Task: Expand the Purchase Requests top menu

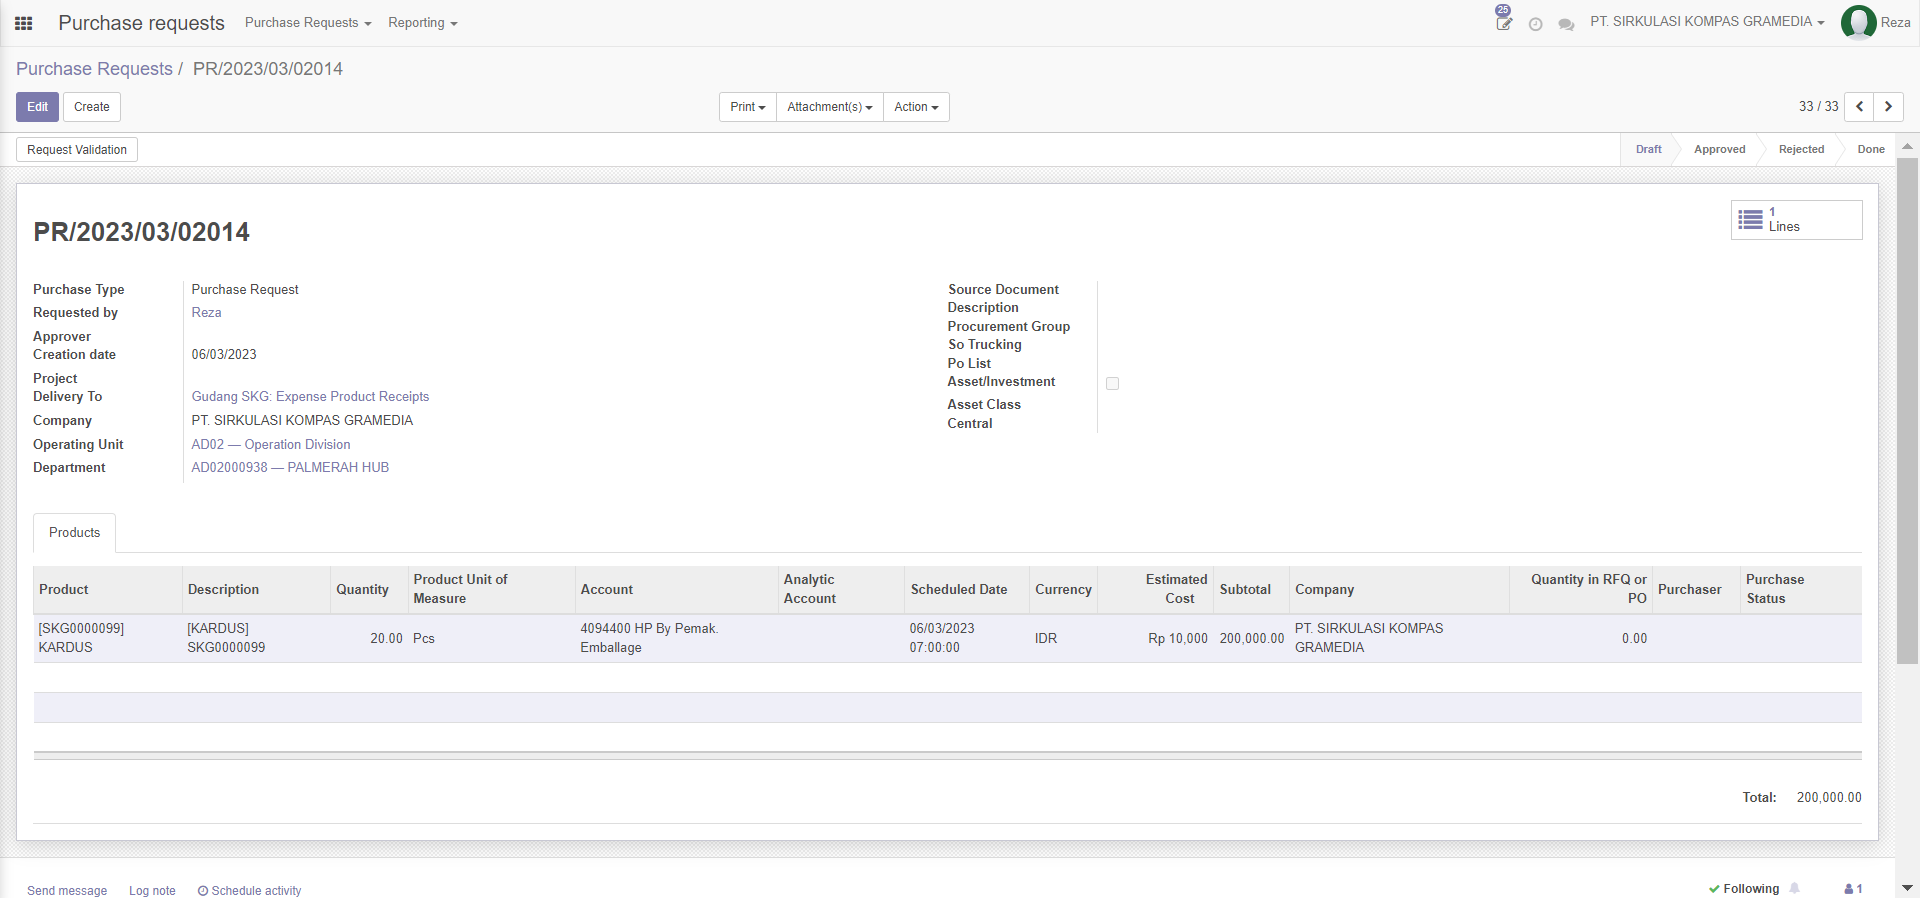Action: click(x=308, y=23)
